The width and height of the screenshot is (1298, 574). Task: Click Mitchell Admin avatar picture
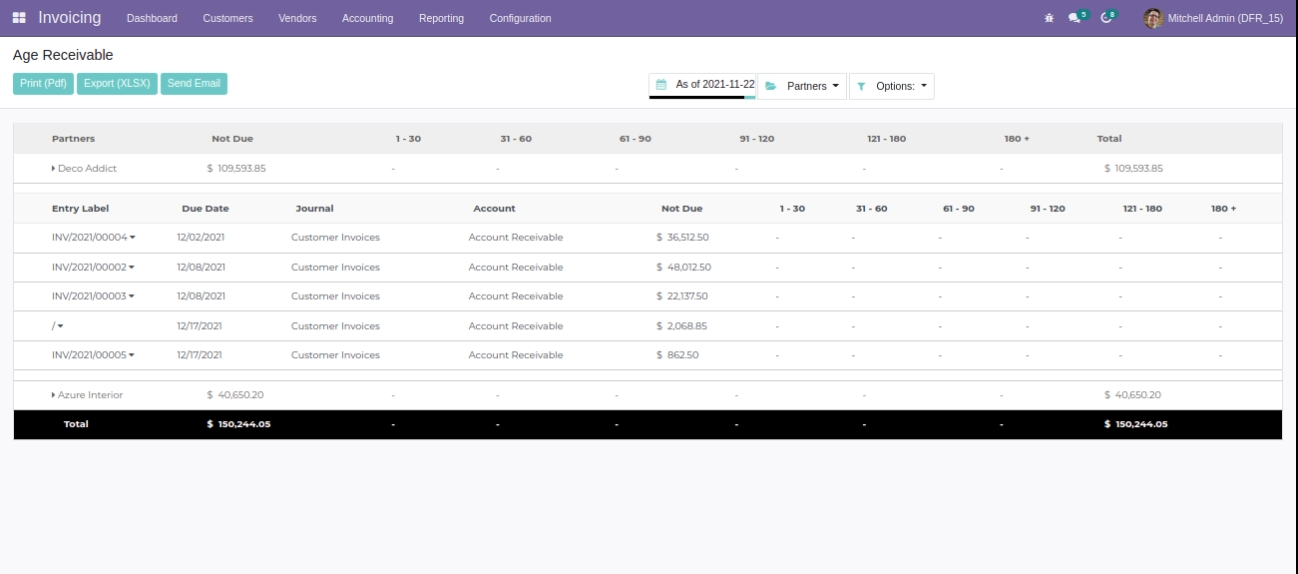1153,18
